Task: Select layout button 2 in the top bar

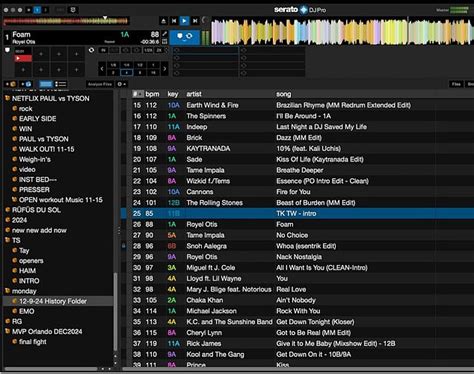Action: [46, 10]
